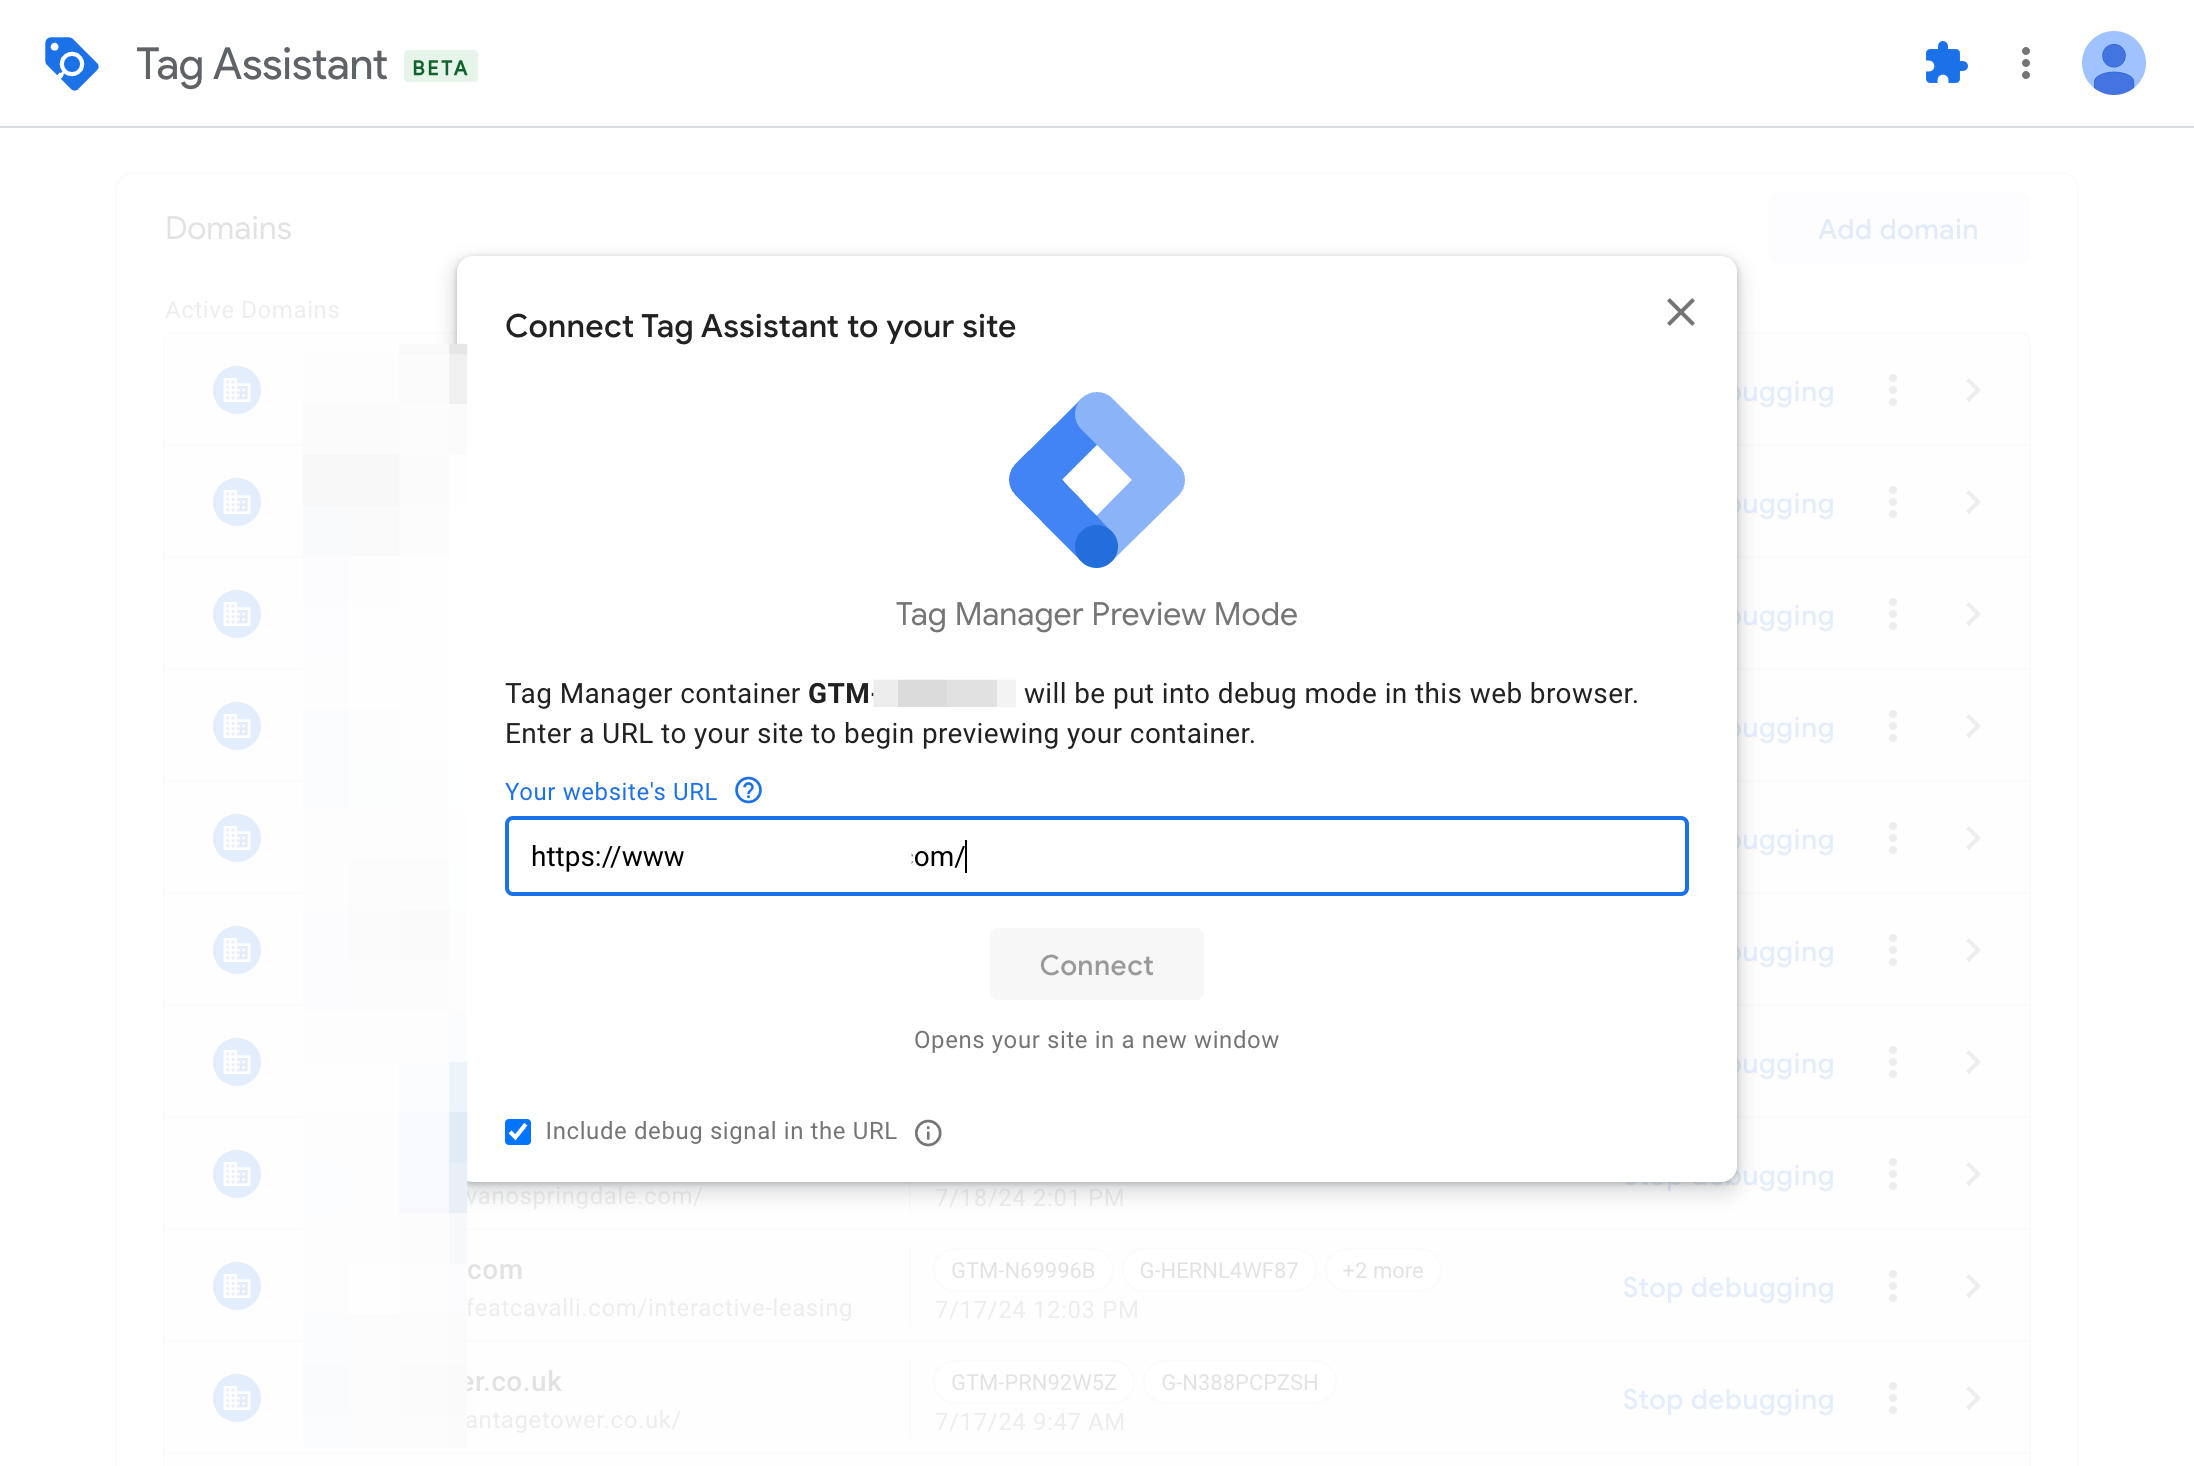This screenshot has width=2194, height=1466.
Task: Click the G-HERNL4WF87 tag chip
Action: (x=1218, y=1270)
